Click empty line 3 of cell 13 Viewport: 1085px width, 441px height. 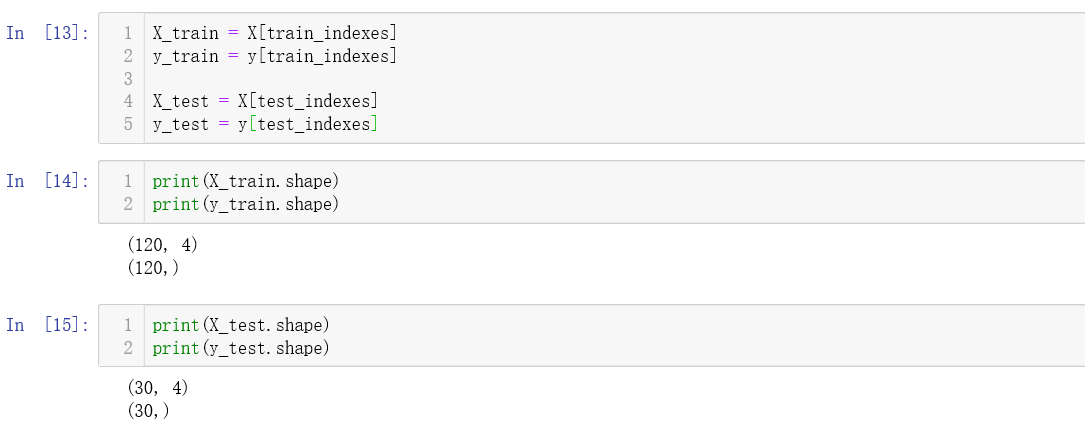[400, 78]
